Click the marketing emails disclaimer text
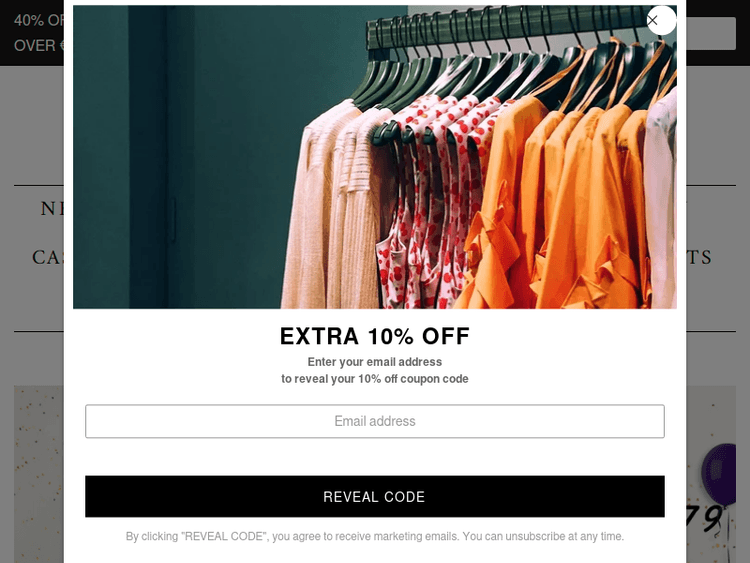The image size is (750, 563). point(375,536)
